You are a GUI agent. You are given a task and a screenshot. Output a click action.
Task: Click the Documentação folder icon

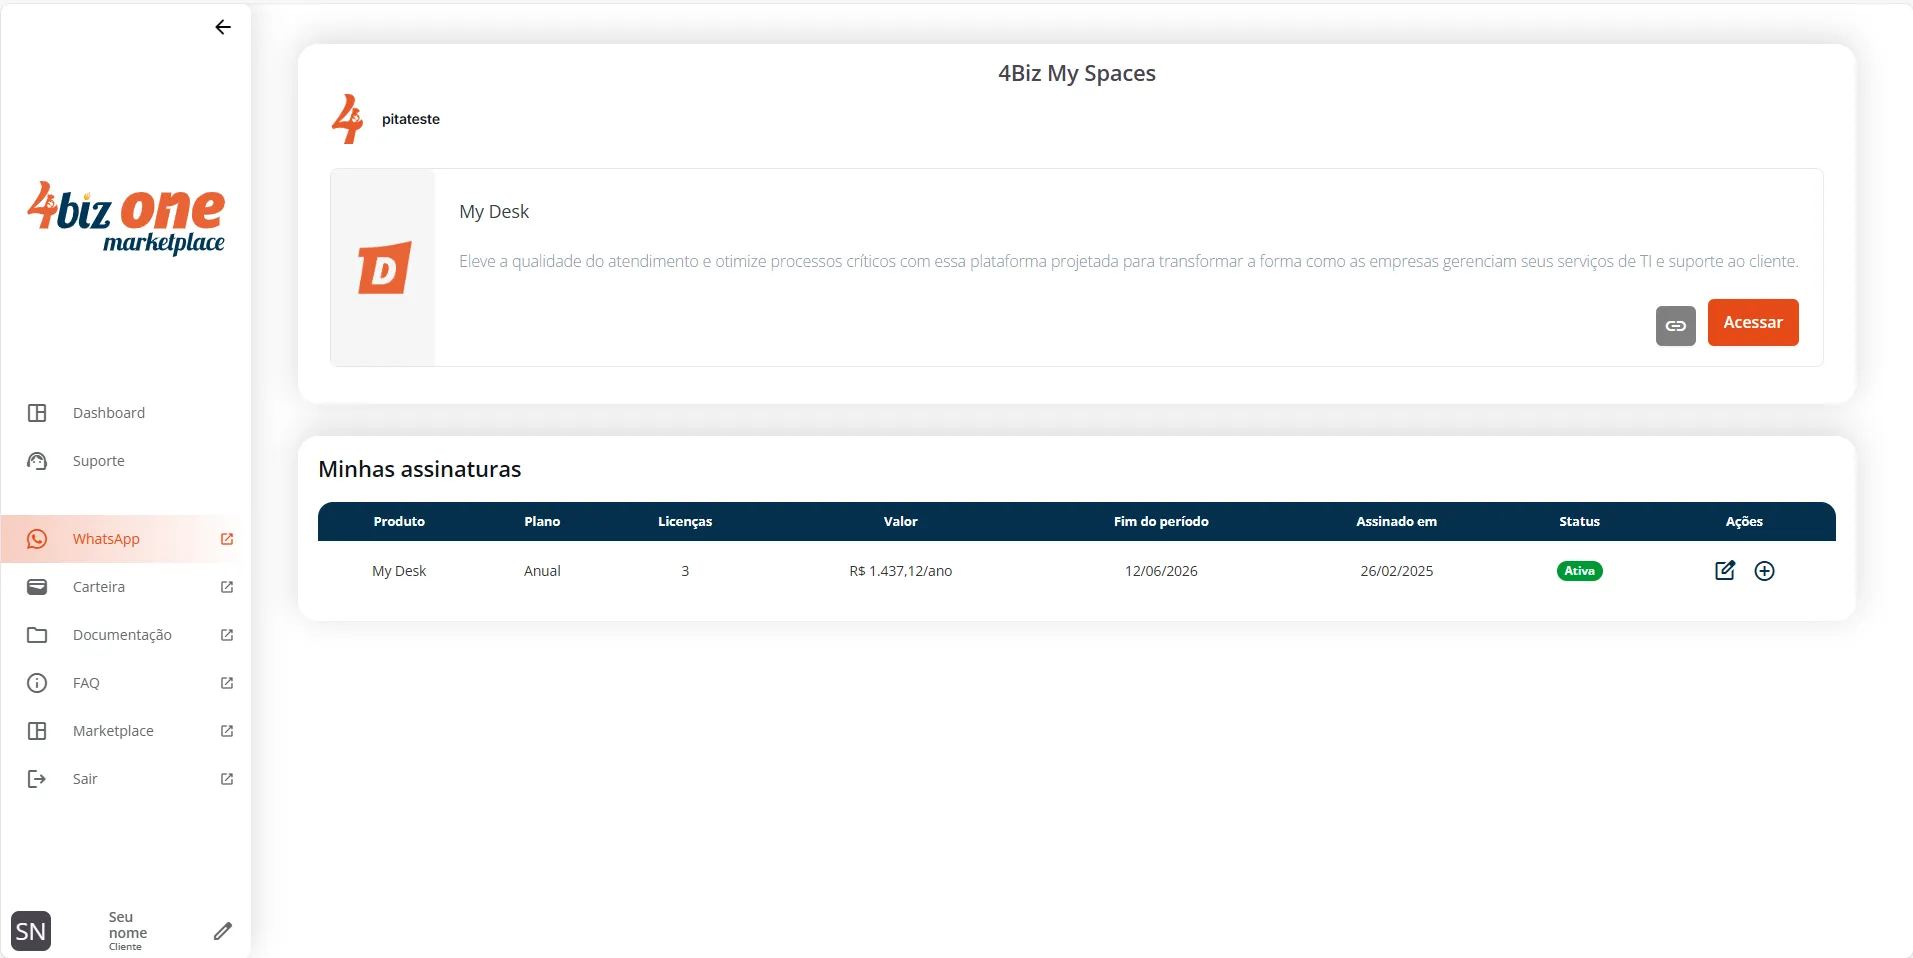pyautogui.click(x=37, y=635)
